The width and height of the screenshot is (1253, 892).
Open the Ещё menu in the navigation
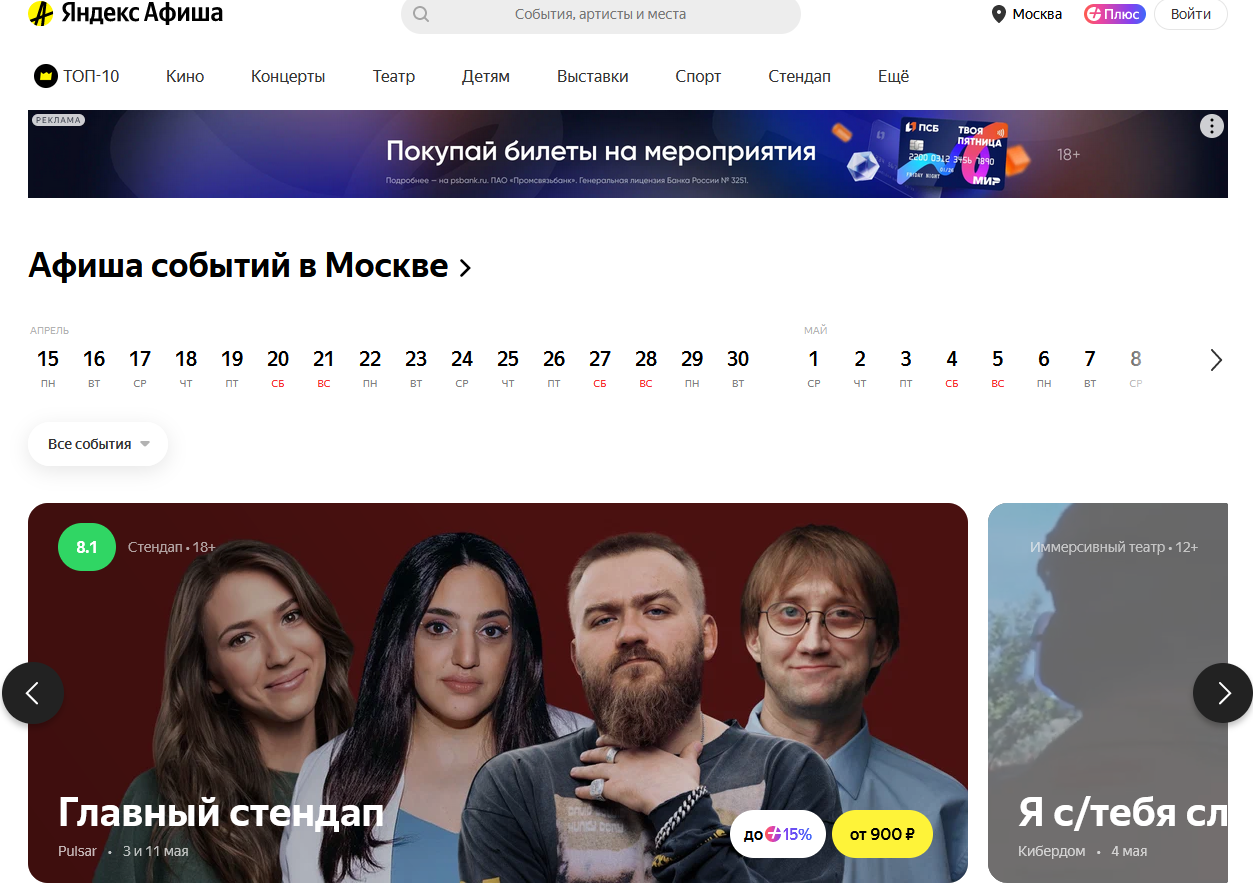[x=893, y=76]
